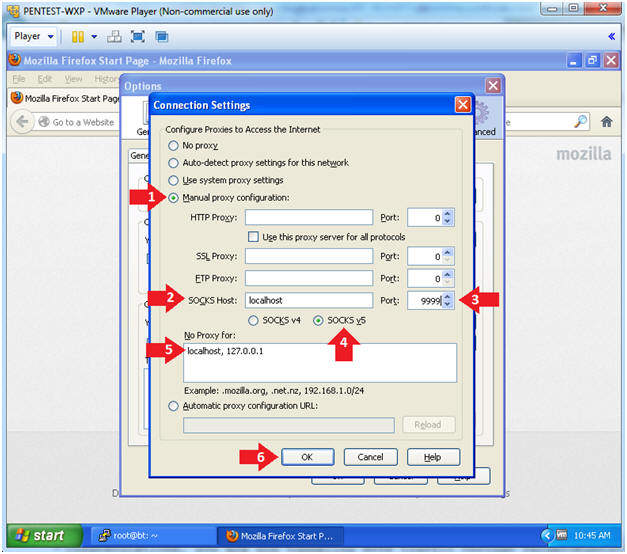Click the Firefox tab favicon icon
The image size is (627, 554).
(17, 98)
